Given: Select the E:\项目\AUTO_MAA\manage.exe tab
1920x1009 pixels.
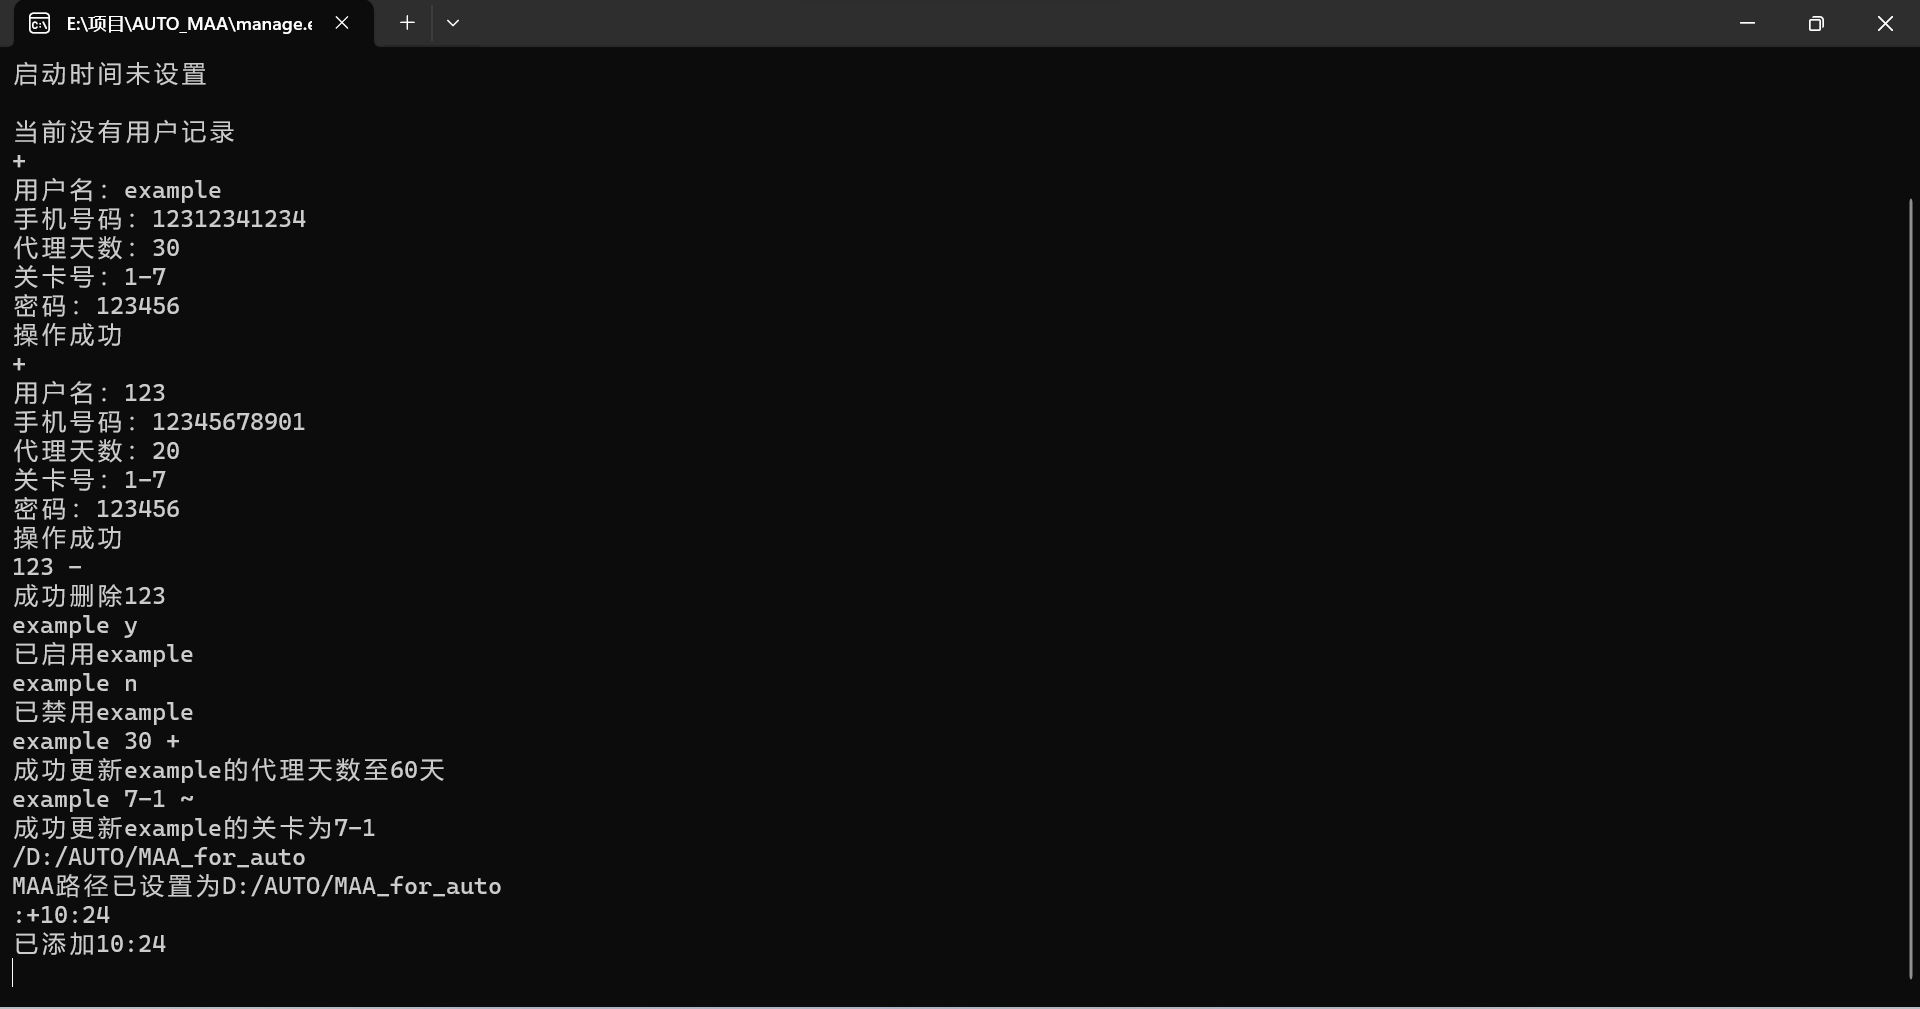Looking at the screenshot, I should coord(189,24).
